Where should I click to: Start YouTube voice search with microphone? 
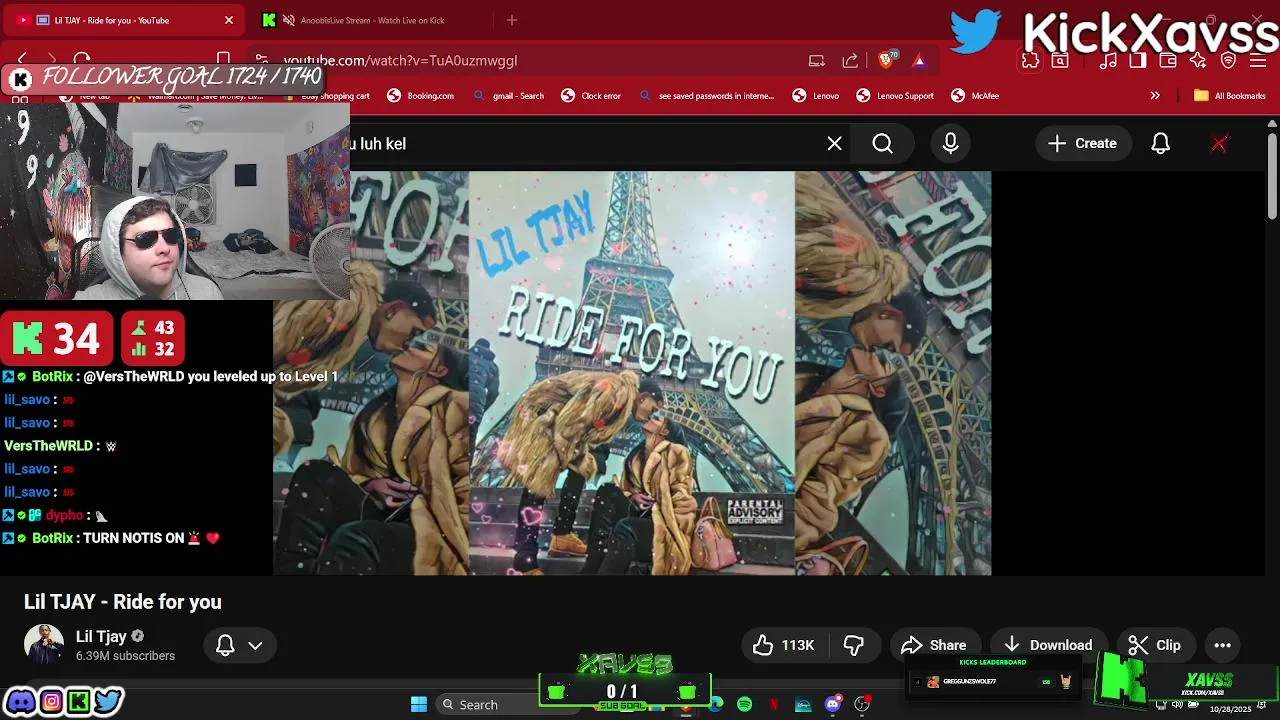(x=950, y=144)
